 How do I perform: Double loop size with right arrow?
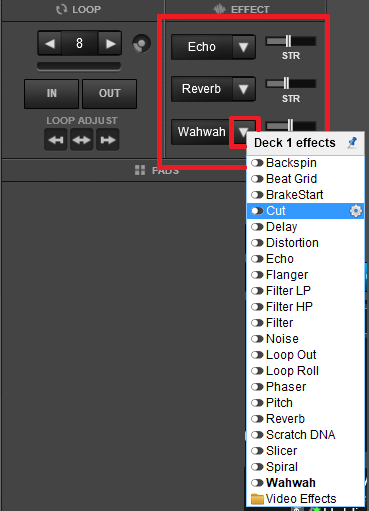(x=110, y=43)
